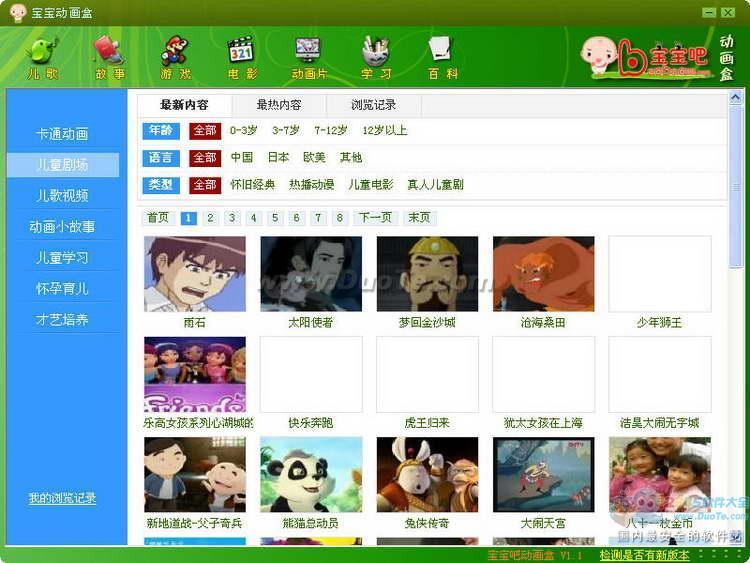The width and height of the screenshot is (750, 563).
Task: Click the vertical scrollbar thumb
Action: point(736,187)
